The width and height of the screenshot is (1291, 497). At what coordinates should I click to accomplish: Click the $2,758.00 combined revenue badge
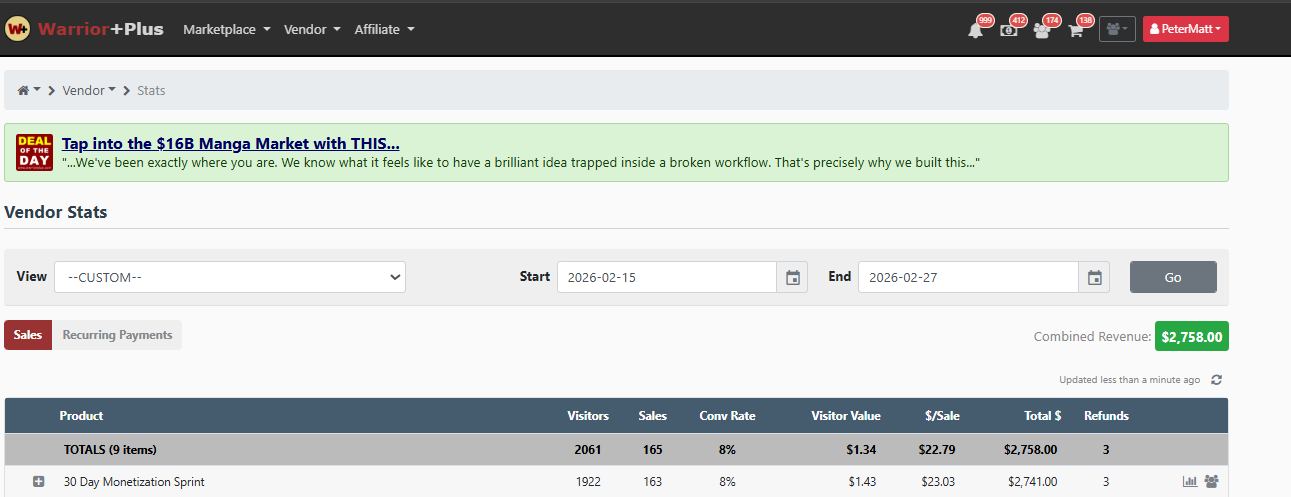point(1192,336)
